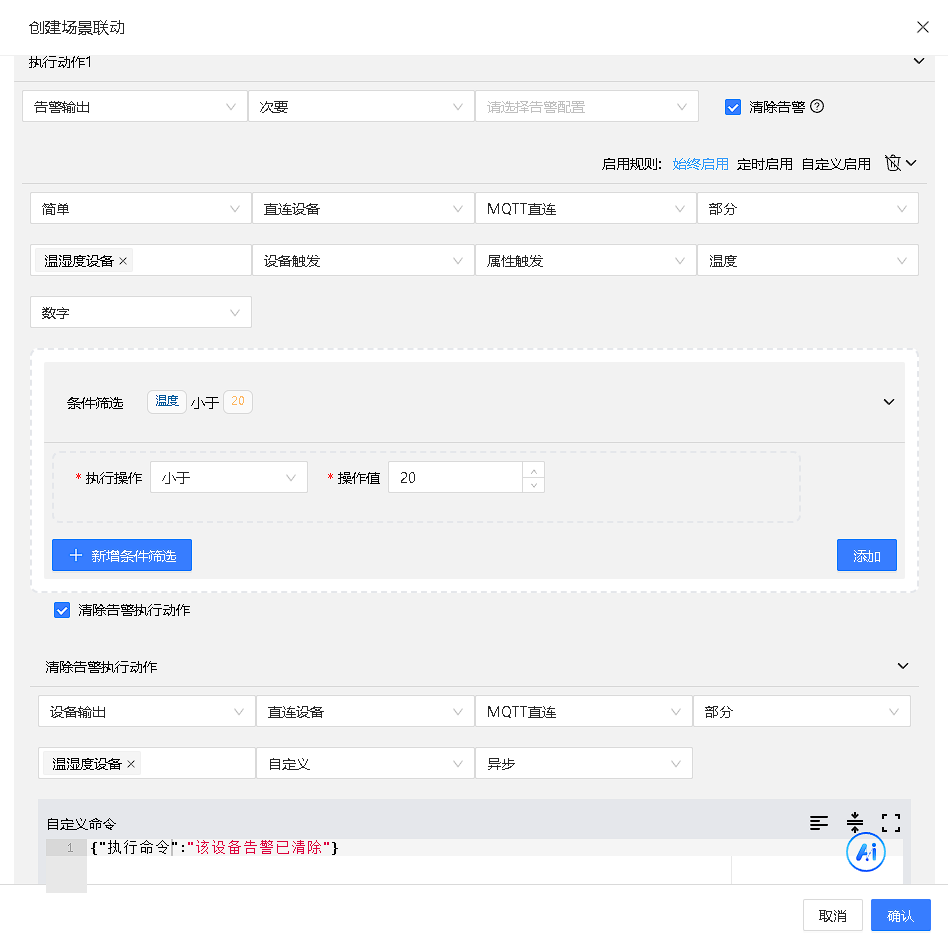948x939 pixels.
Task: Increase the 操作值 with the up stepper
Action: pyautogui.click(x=534, y=471)
